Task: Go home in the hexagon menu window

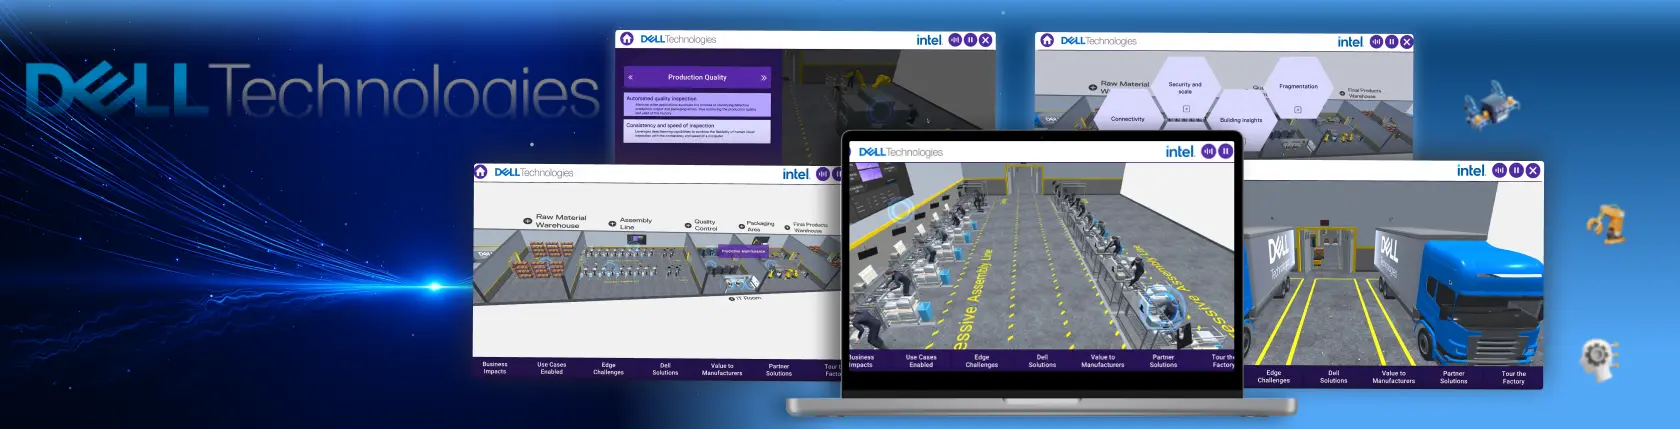Action: click(1047, 40)
